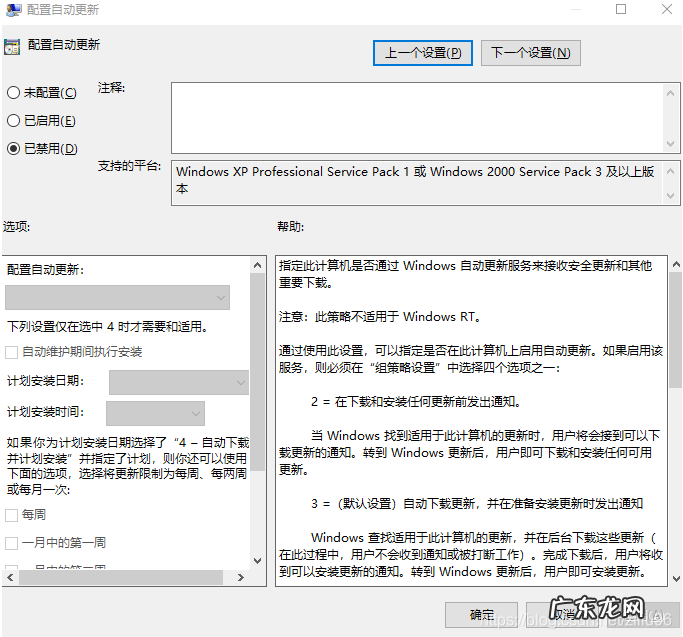
Task: Go to 下一个设置(N)
Action: [531, 53]
